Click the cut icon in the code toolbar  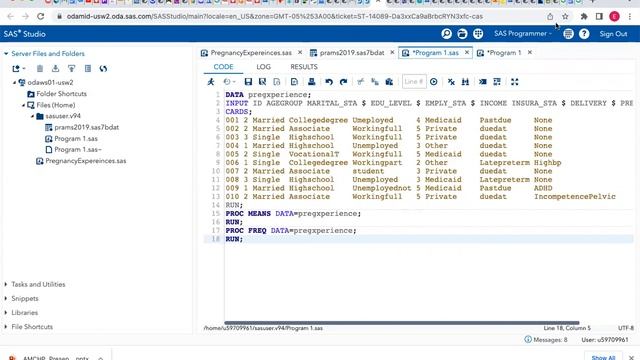(360, 82)
